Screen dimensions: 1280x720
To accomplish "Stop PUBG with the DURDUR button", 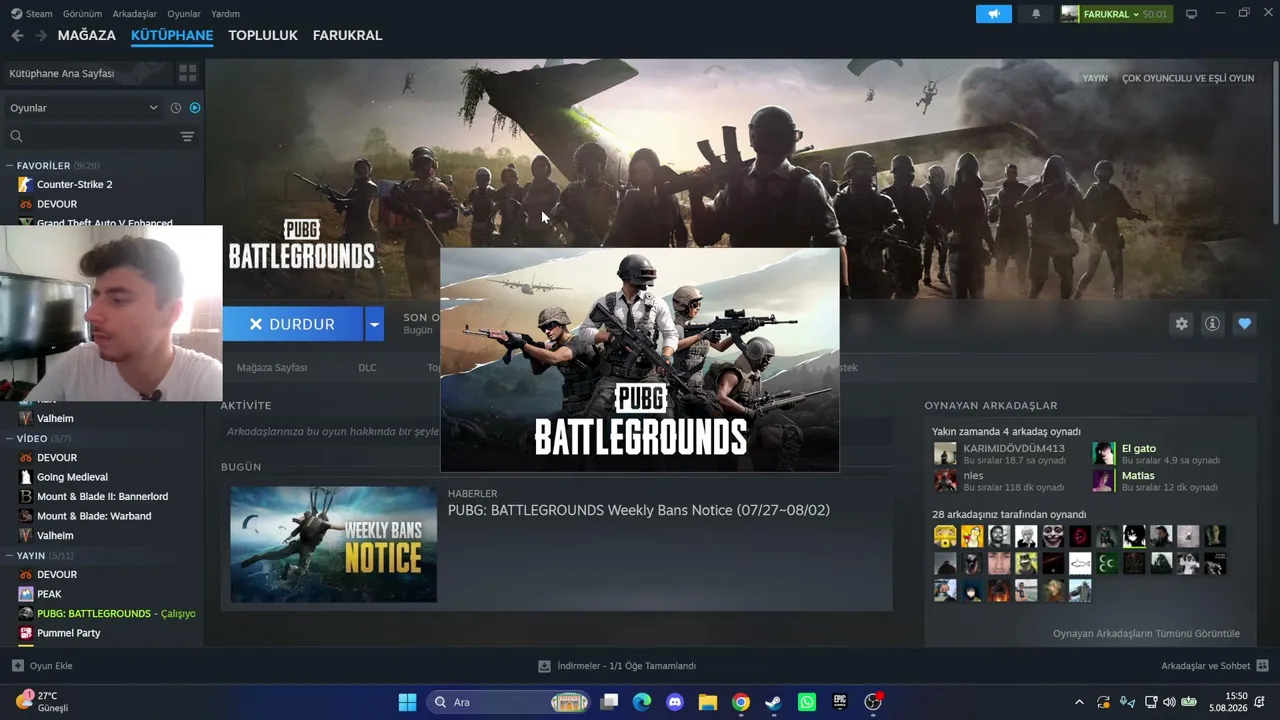I will click(x=293, y=324).
